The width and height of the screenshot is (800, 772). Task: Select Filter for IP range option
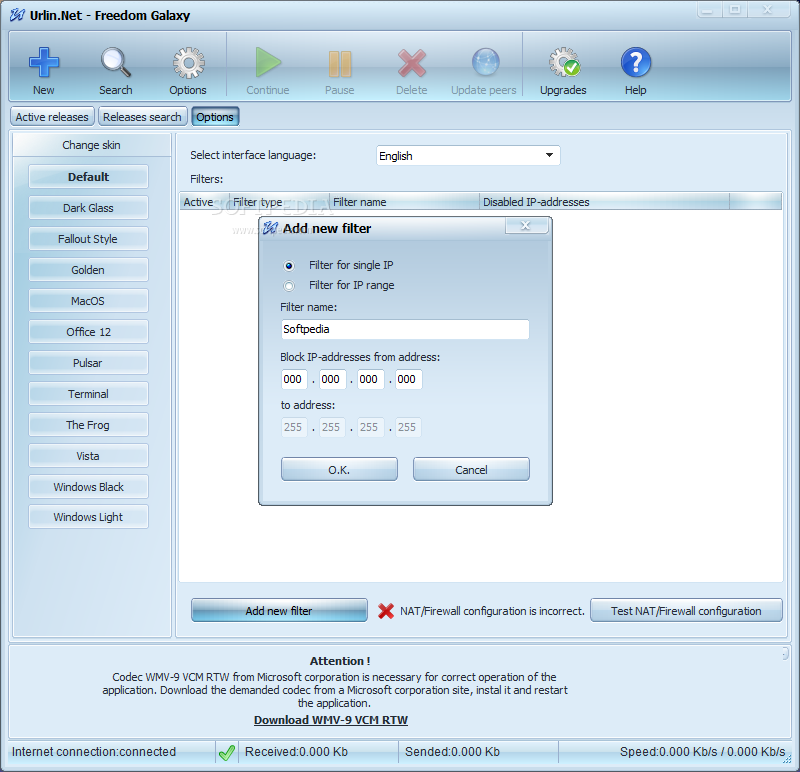click(289, 286)
